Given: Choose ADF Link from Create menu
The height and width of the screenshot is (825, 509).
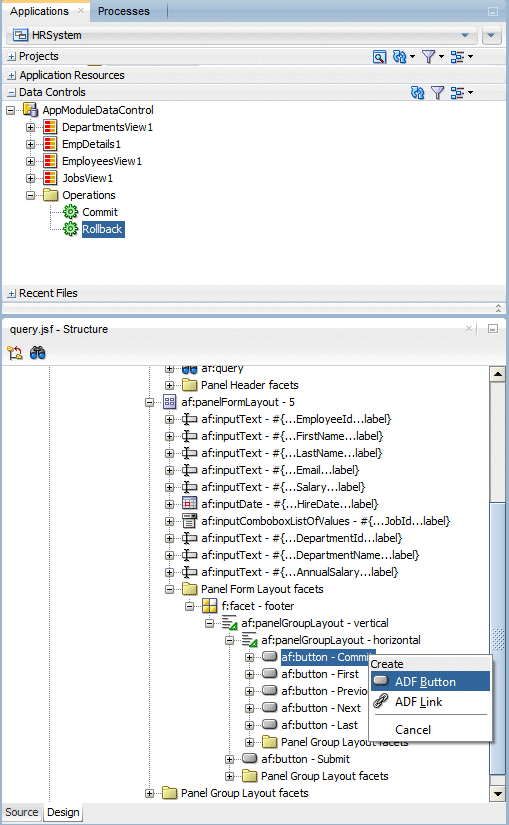Looking at the screenshot, I should pos(431,701).
